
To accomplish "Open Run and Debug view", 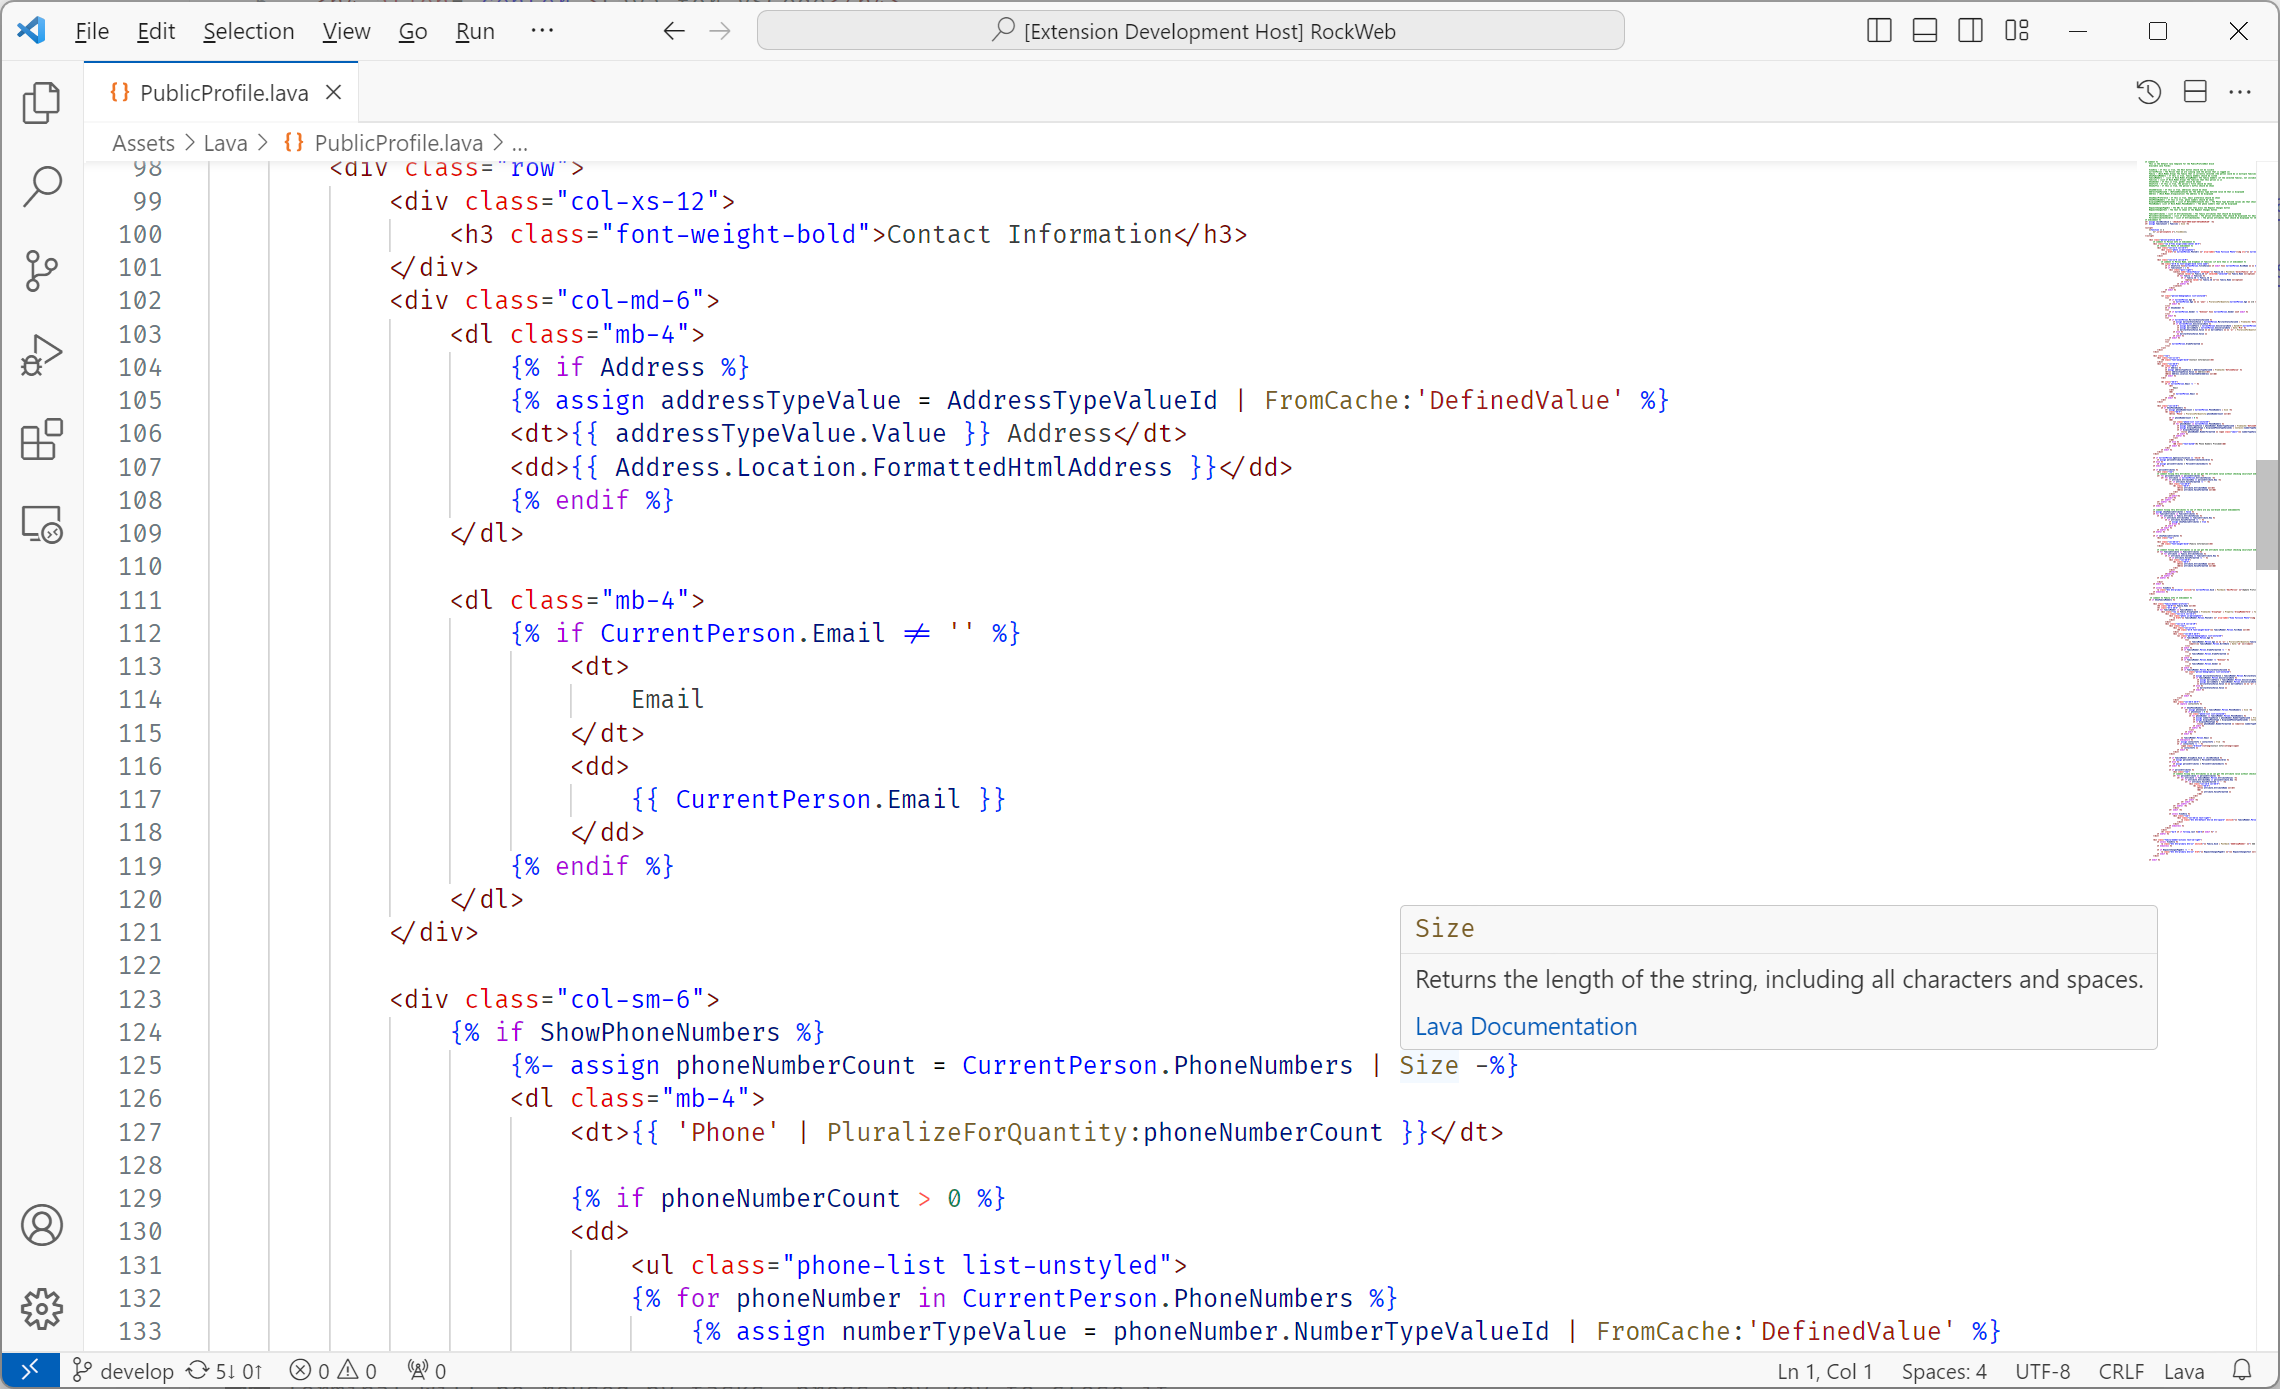I will click(41, 355).
